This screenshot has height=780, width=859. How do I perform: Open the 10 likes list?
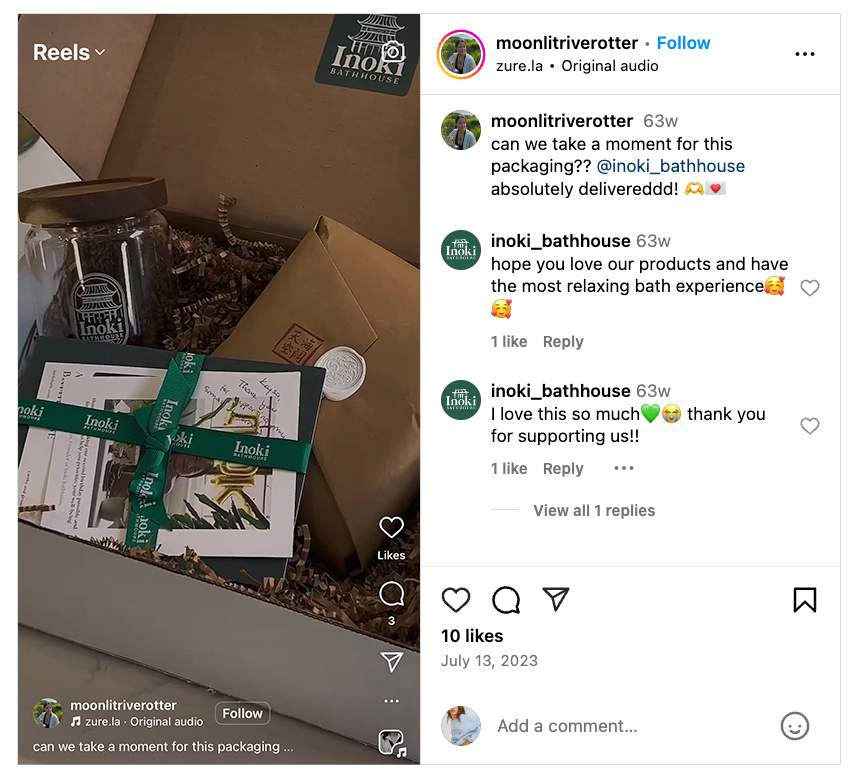point(471,635)
